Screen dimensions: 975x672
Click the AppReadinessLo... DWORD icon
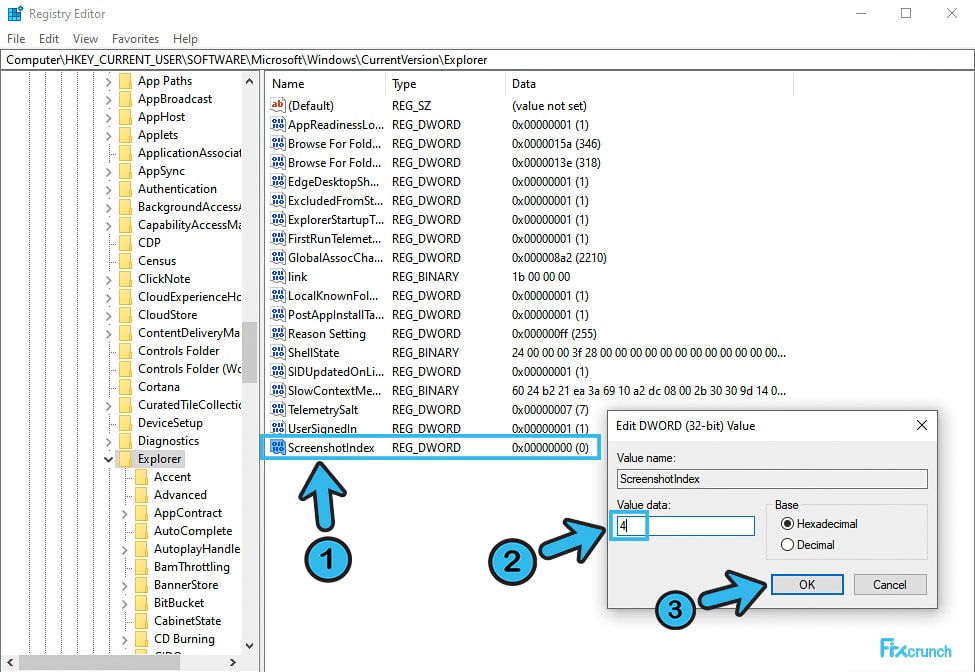coord(277,124)
